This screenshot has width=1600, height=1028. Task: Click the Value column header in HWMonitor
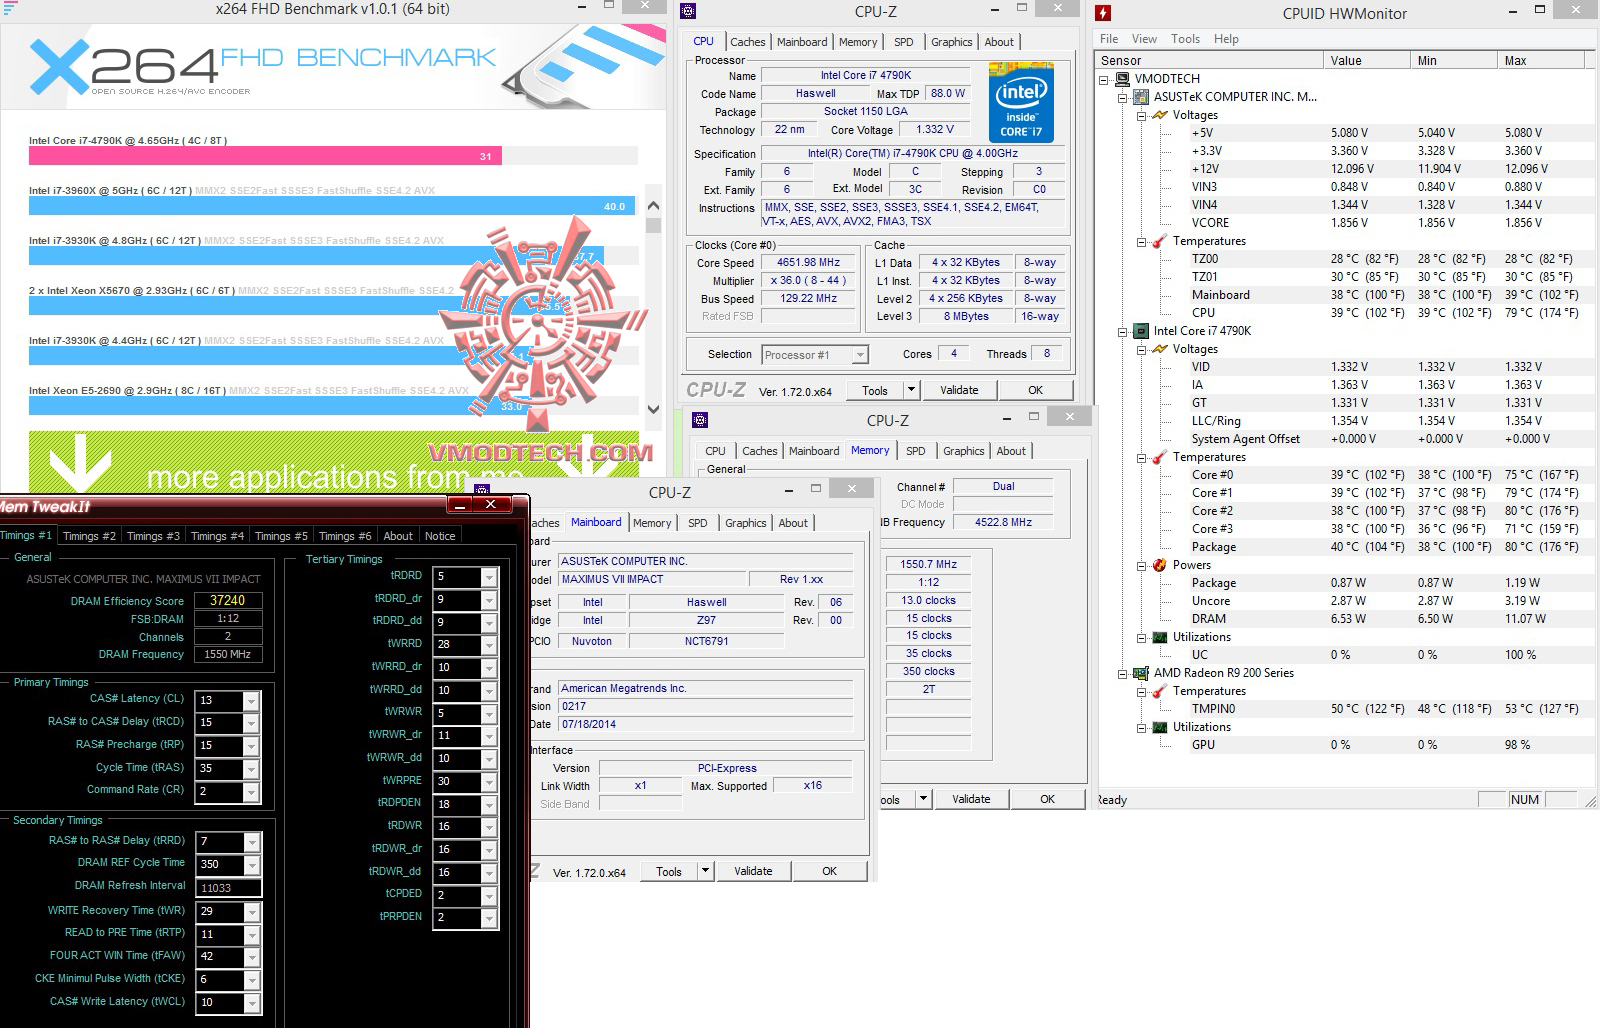pos(1366,60)
